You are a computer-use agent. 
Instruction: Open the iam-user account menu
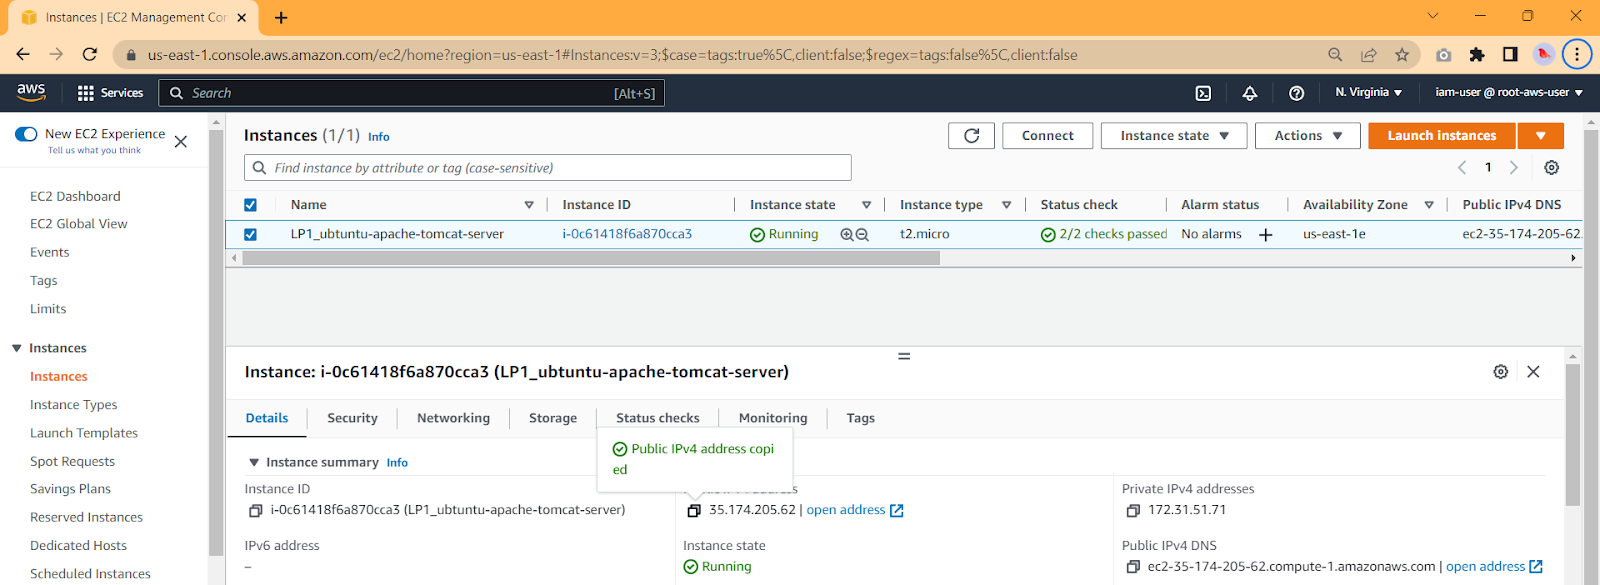pos(1509,92)
